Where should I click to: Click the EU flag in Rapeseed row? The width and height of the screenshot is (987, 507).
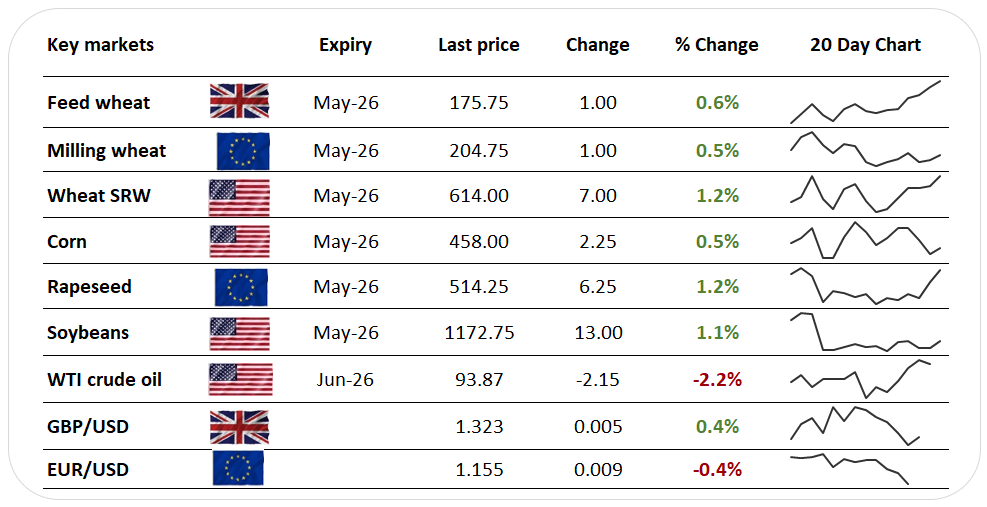coord(242,287)
